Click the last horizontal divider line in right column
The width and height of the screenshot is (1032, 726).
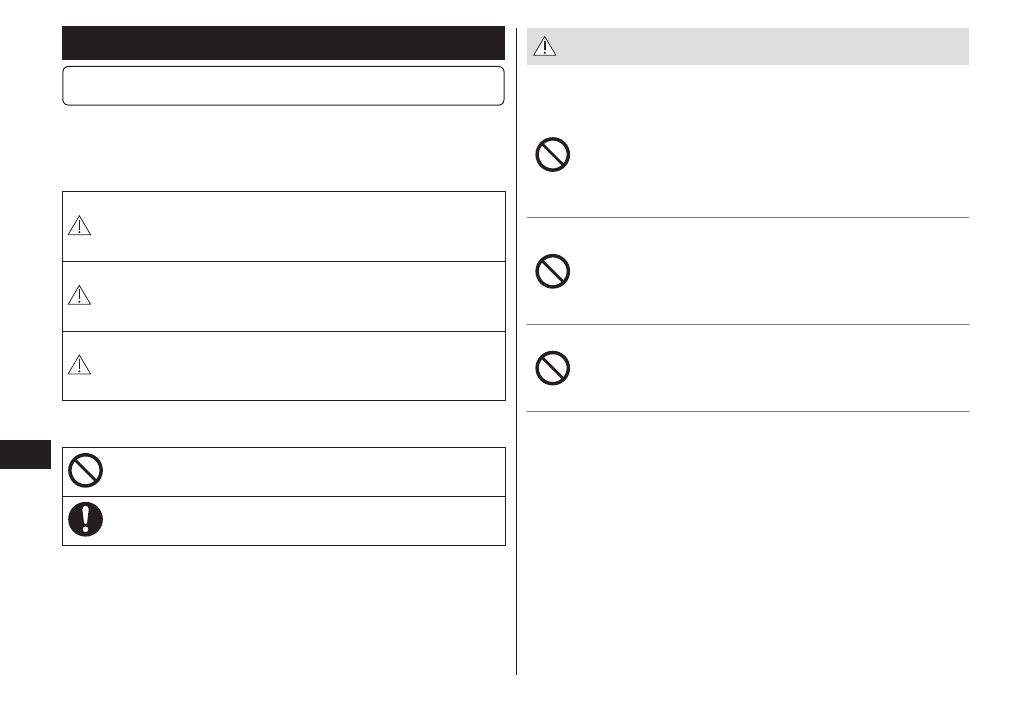748,411
